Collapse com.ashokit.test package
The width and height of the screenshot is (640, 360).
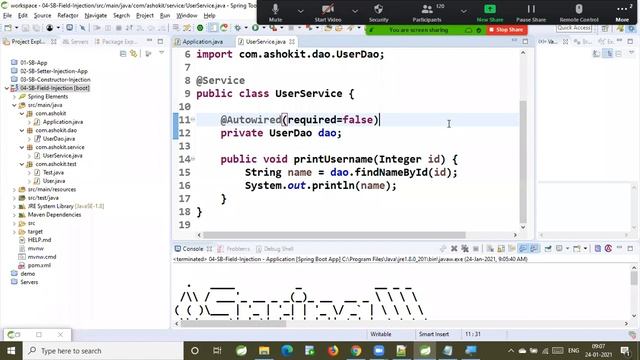pos(22,164)
